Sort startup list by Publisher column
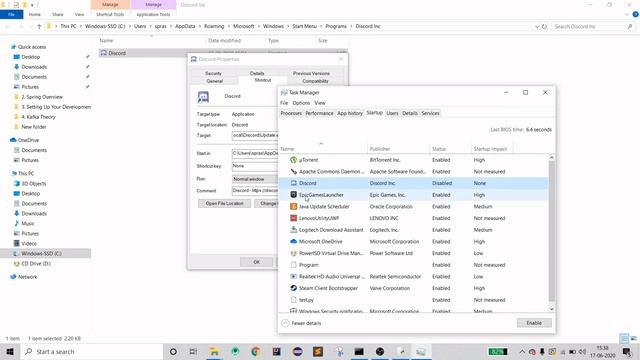 pos(398,149)
